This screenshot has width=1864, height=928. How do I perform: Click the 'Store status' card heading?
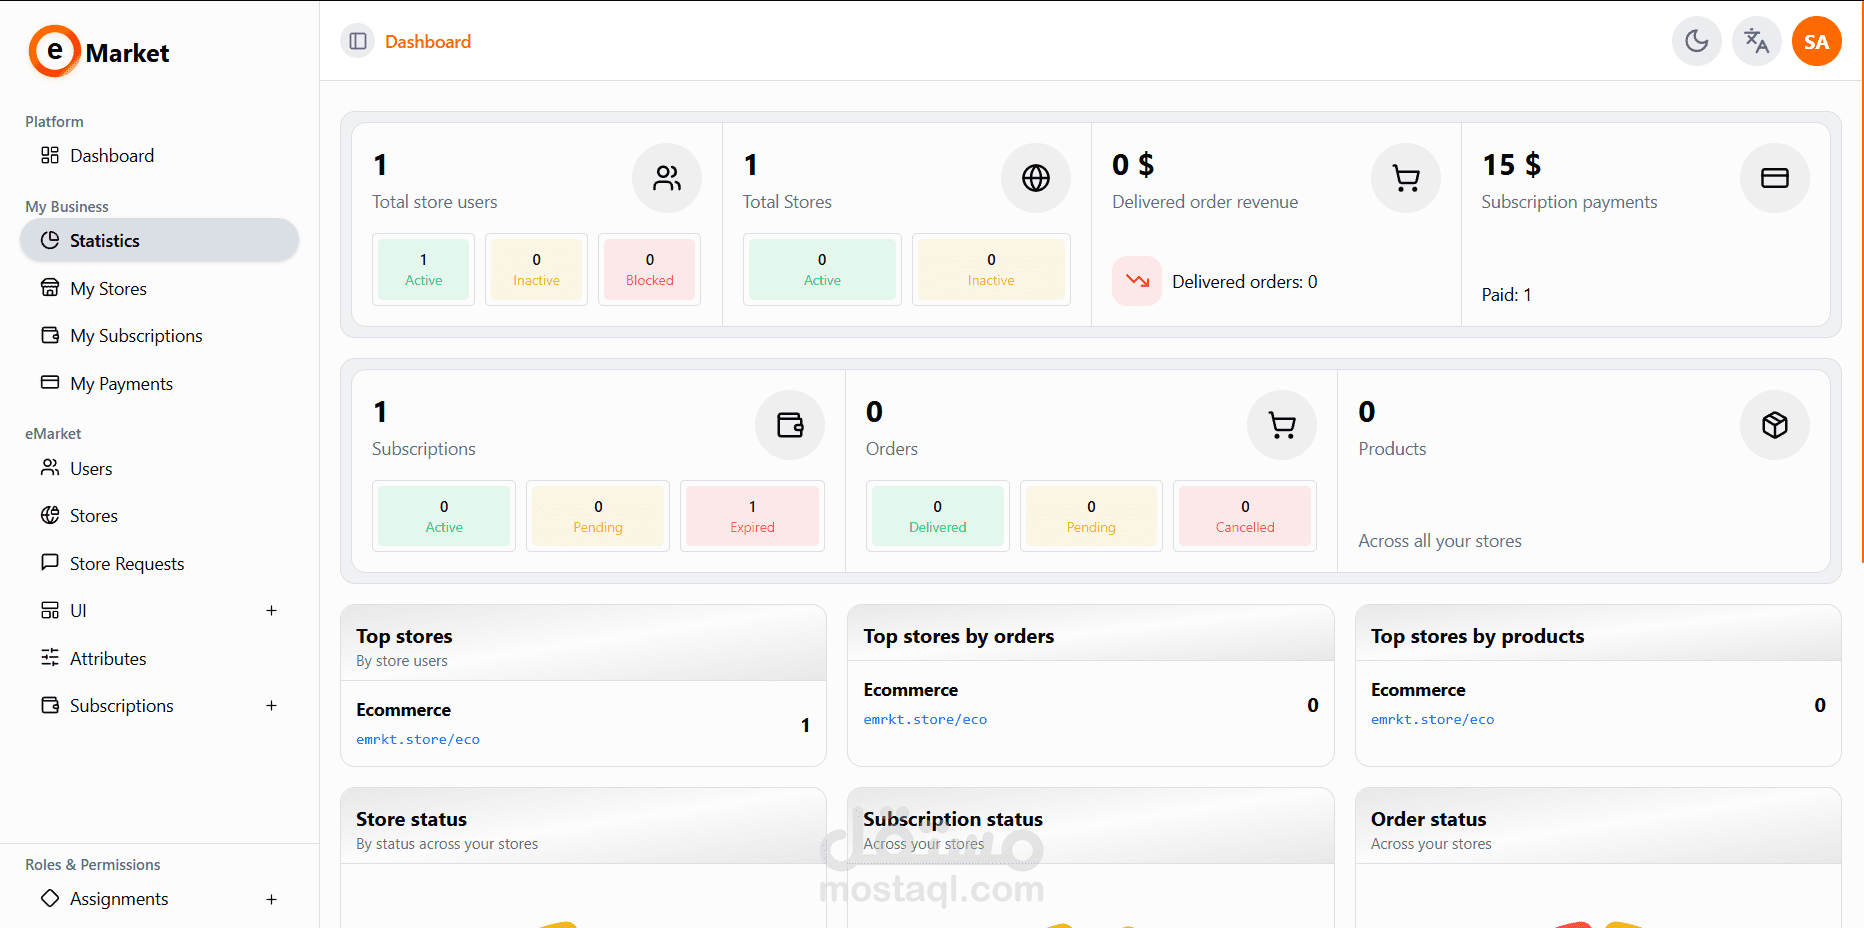(411, 819)
